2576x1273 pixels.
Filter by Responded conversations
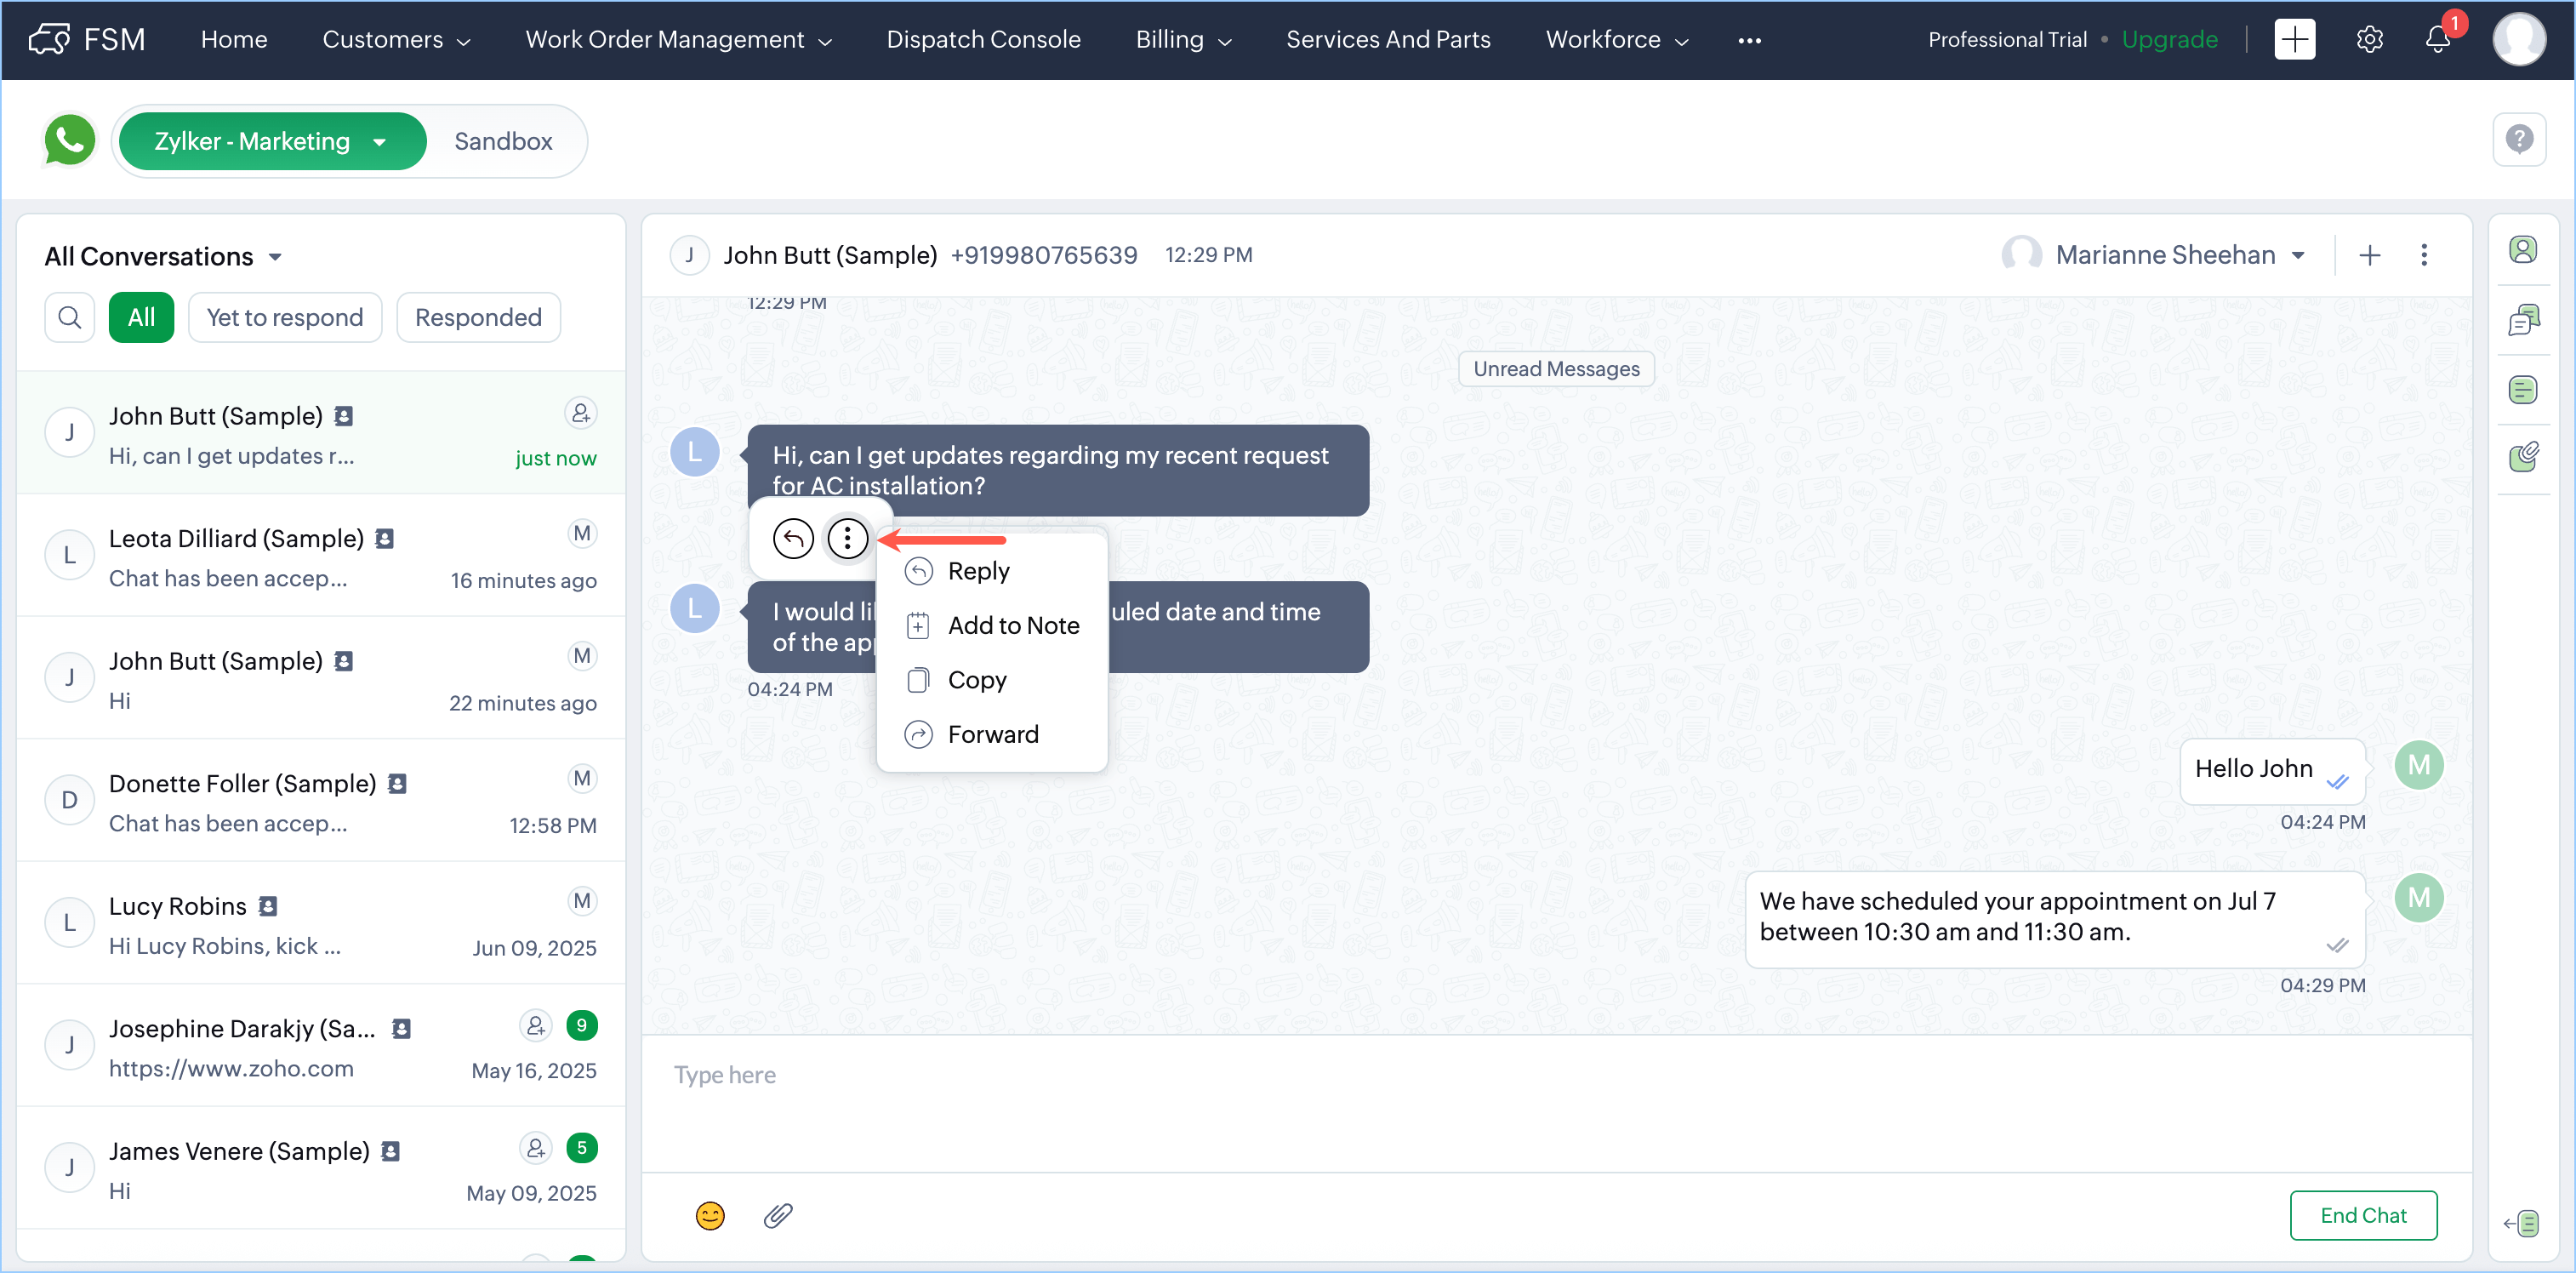click(478, 317)
